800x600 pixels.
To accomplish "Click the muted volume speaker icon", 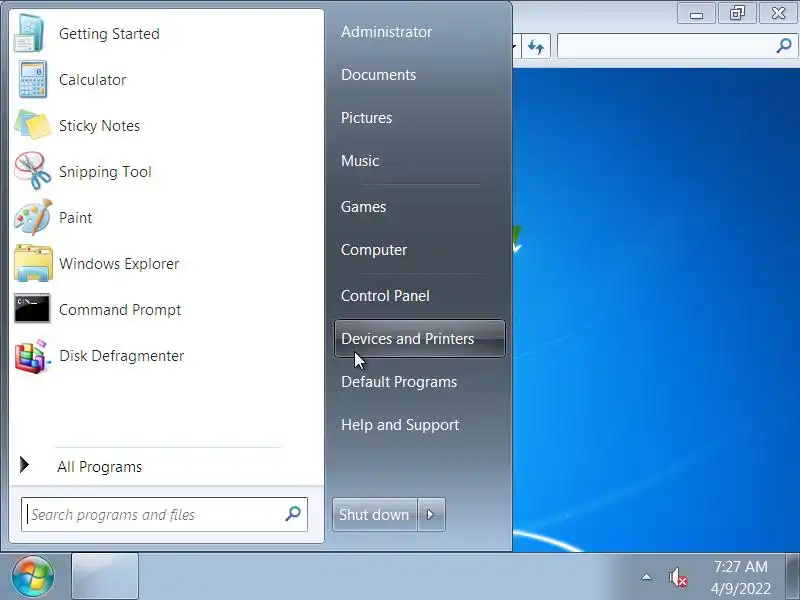I will (x=678, y=578).
